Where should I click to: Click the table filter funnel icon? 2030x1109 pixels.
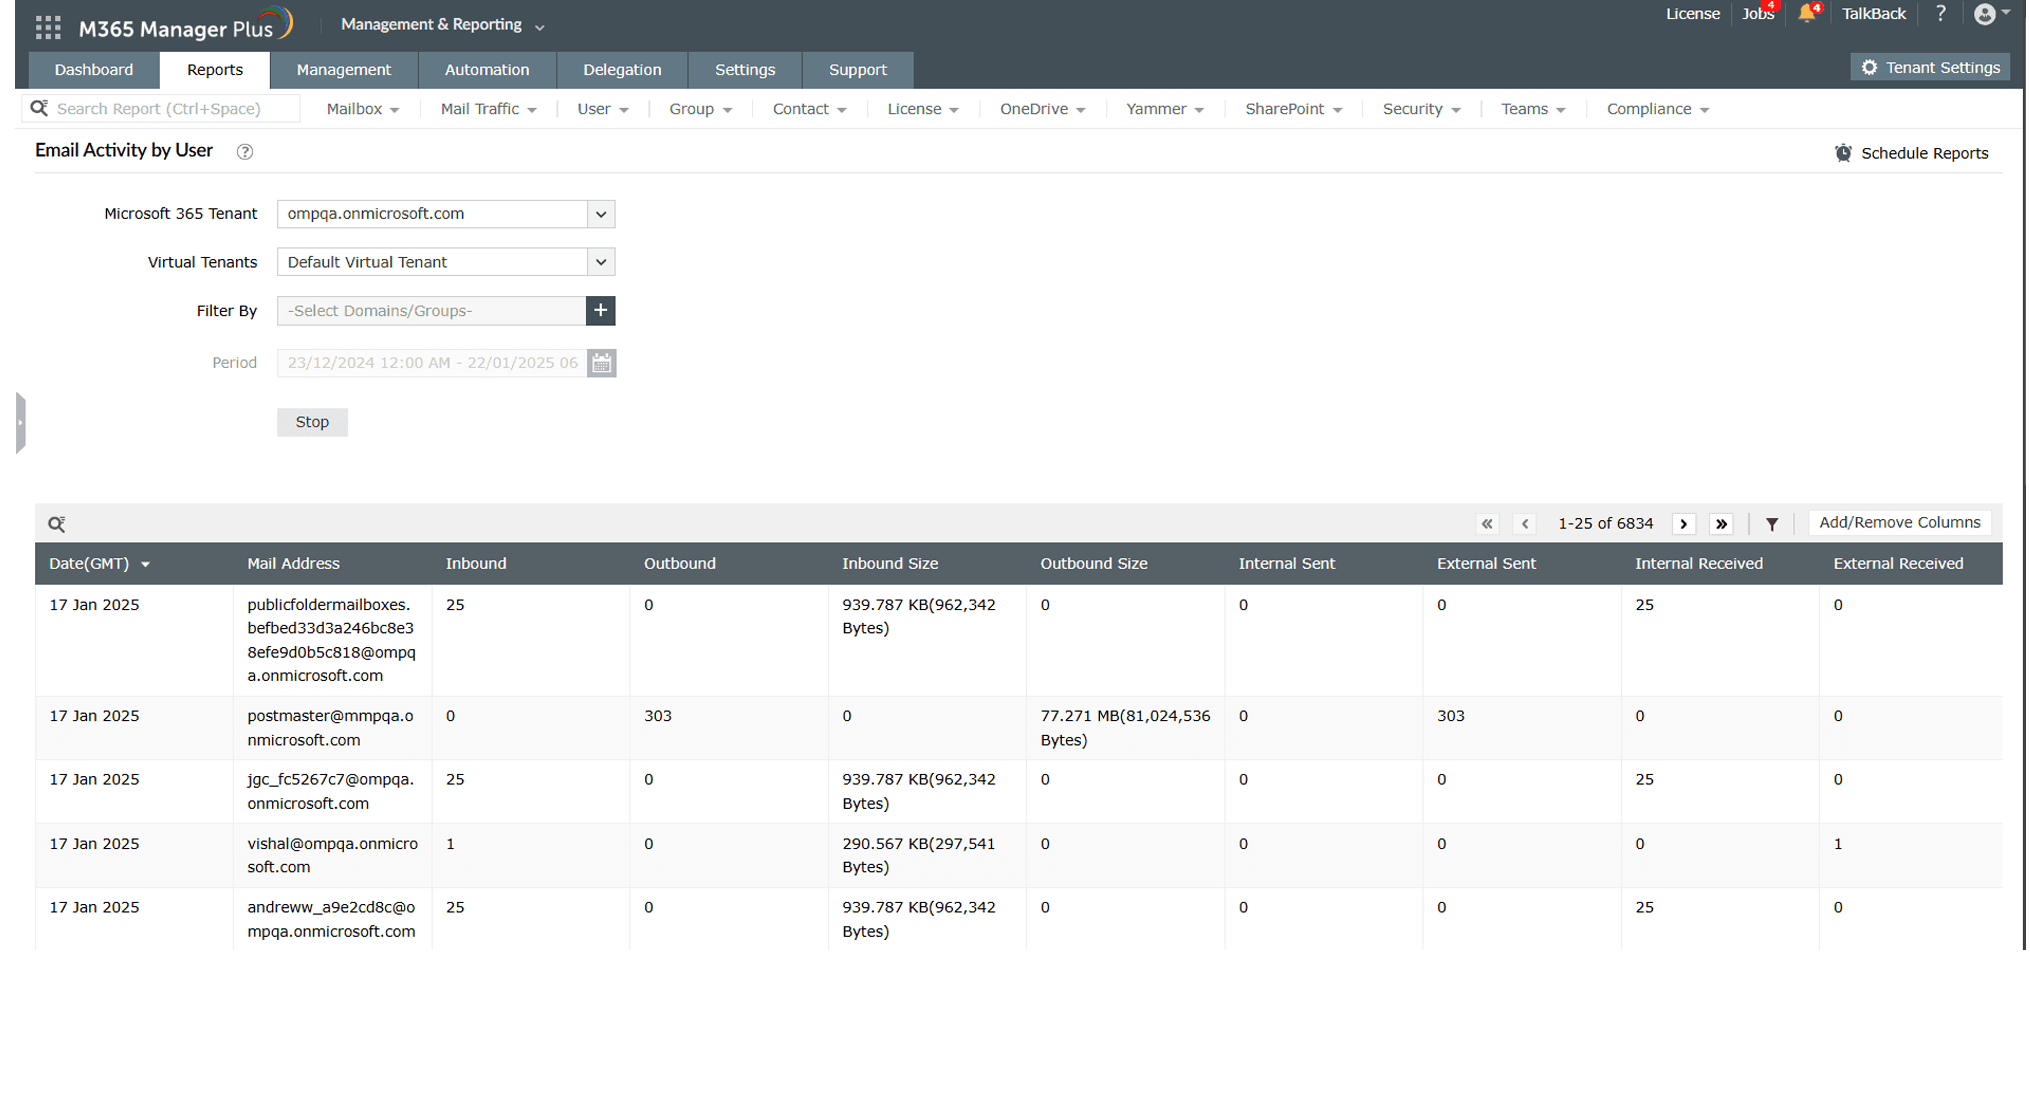[1771, 524]
